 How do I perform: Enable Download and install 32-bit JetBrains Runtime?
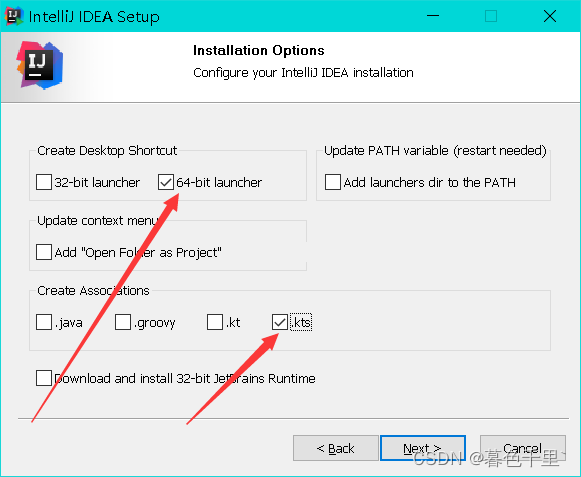click(44, 378)
